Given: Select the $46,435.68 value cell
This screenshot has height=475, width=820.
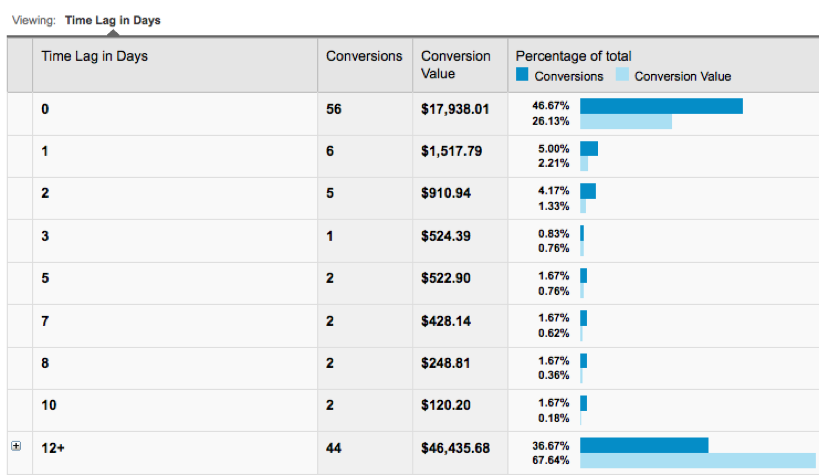Looking at the screenshot, I should tap(455, 449).
